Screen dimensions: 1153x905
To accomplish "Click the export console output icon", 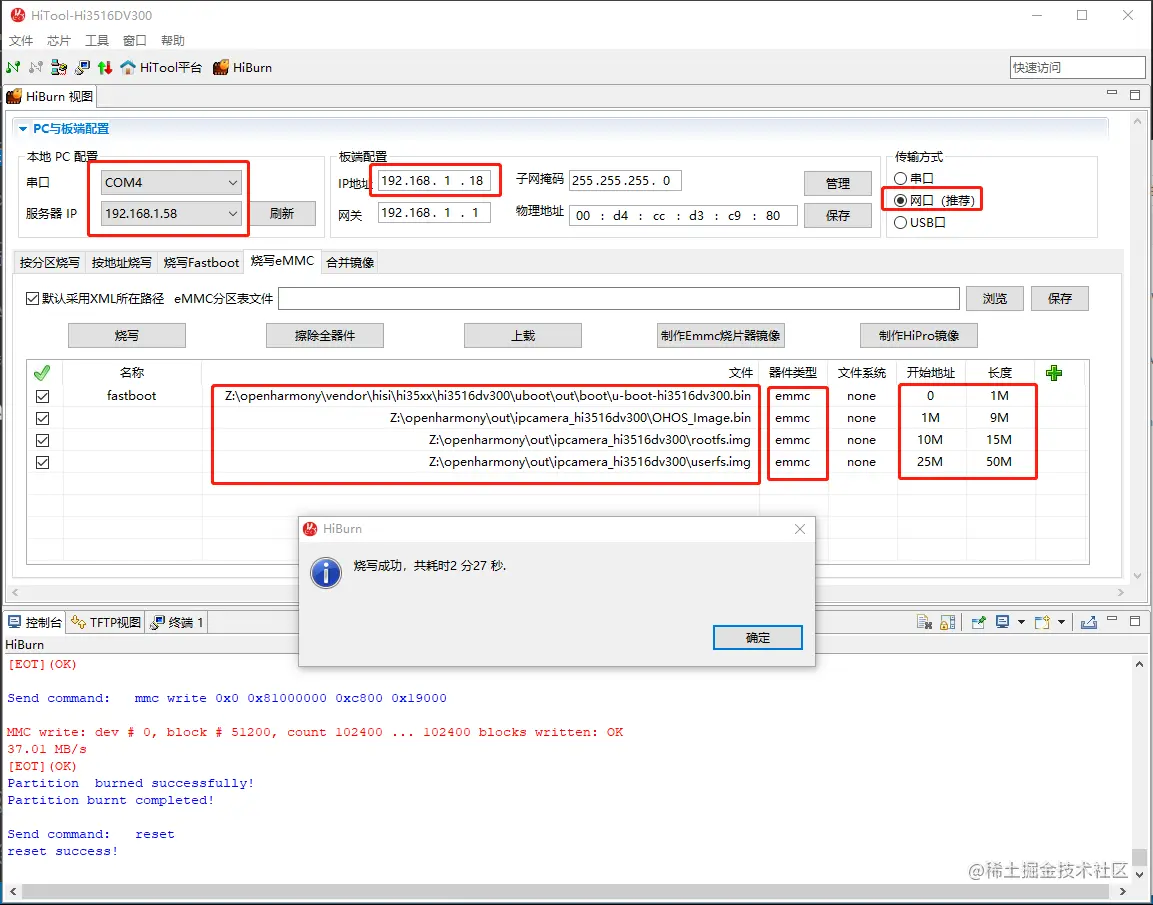I will (1089, 623).
